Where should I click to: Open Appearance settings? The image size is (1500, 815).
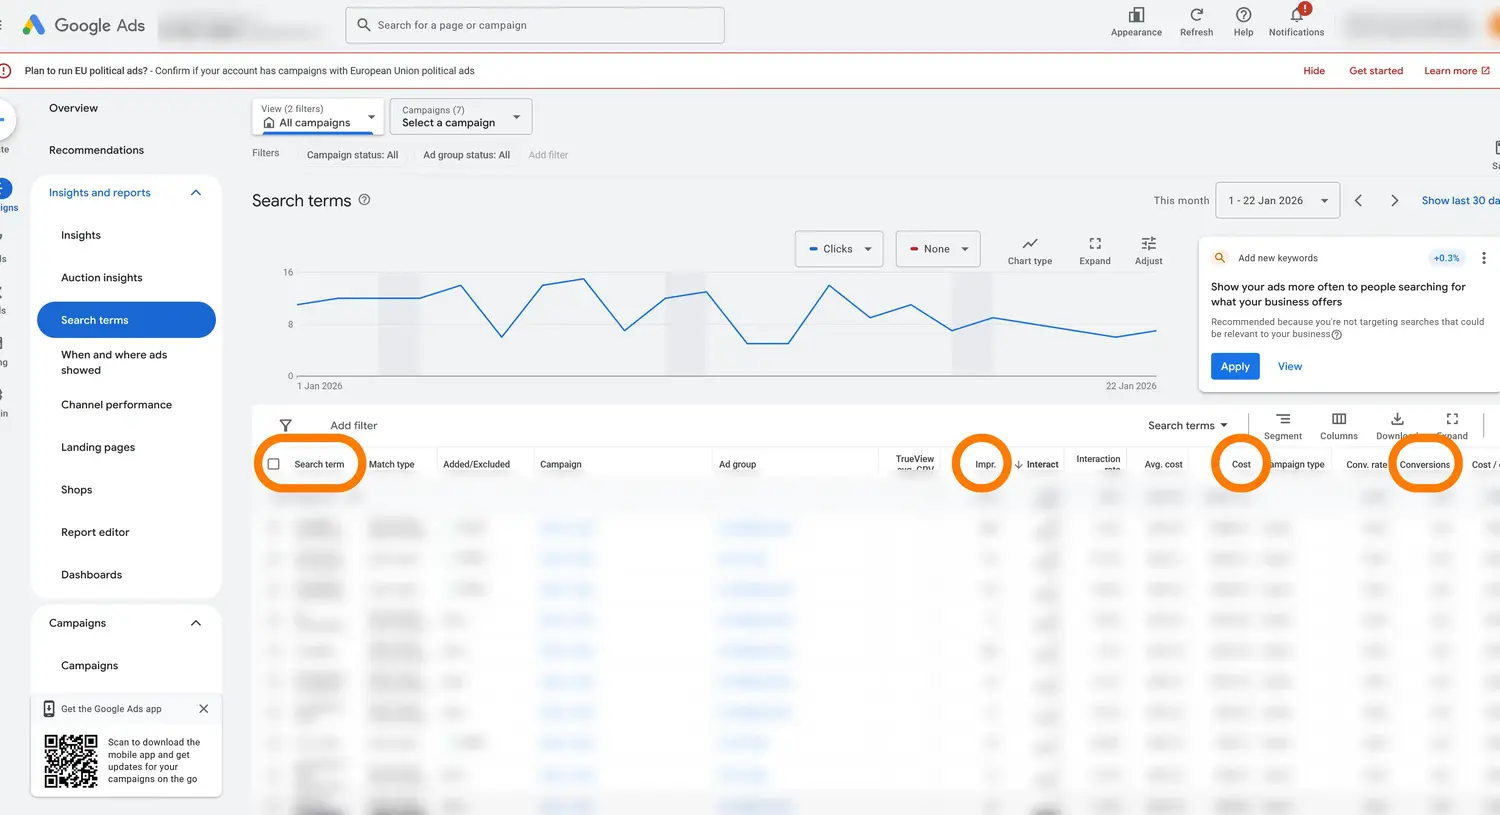click(1136, 22)
